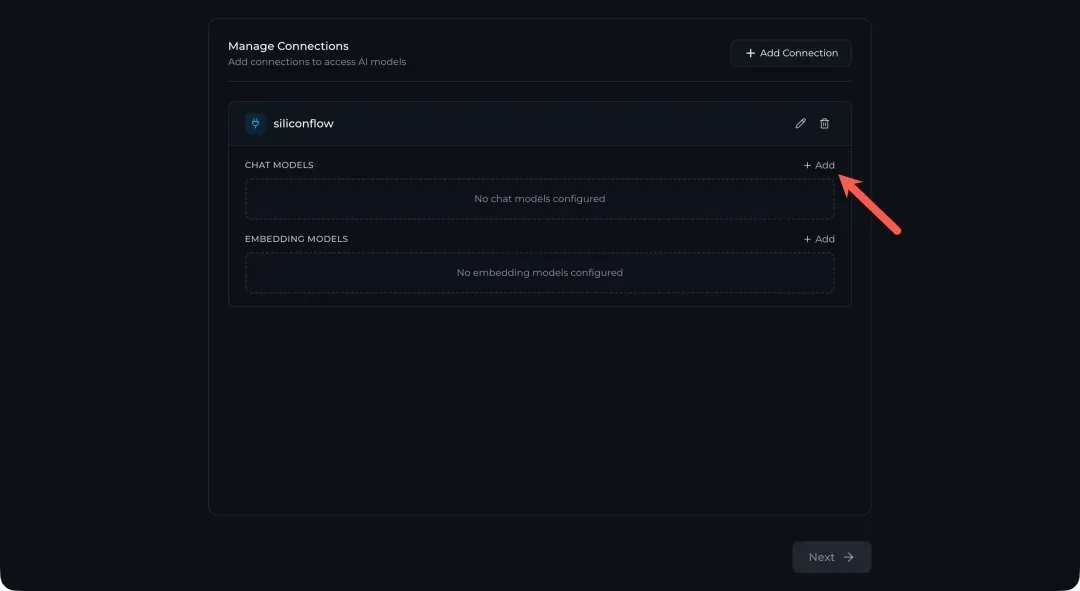Click "Add connections to access AI models" subtitle

(x=317, y=62)
